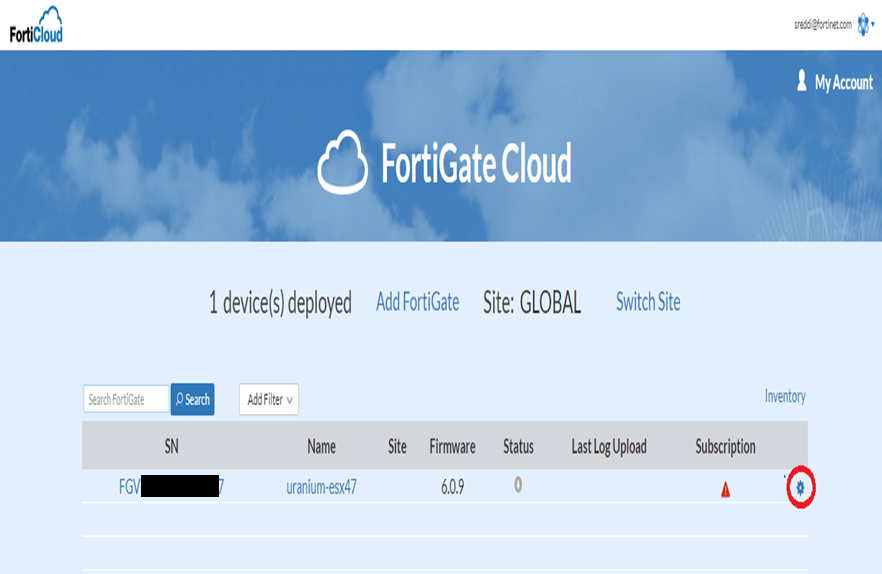This screenshot has width=882, height=574.
Task: Click the Firmware column header
Action: pyautogui.click(x=452, y=447)
